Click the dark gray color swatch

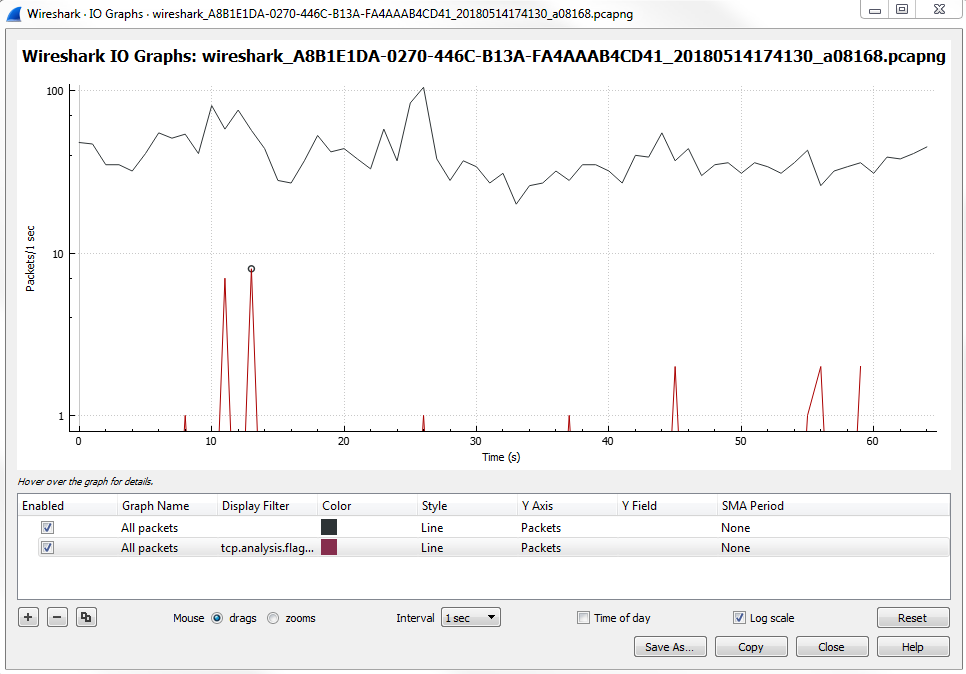329,527
